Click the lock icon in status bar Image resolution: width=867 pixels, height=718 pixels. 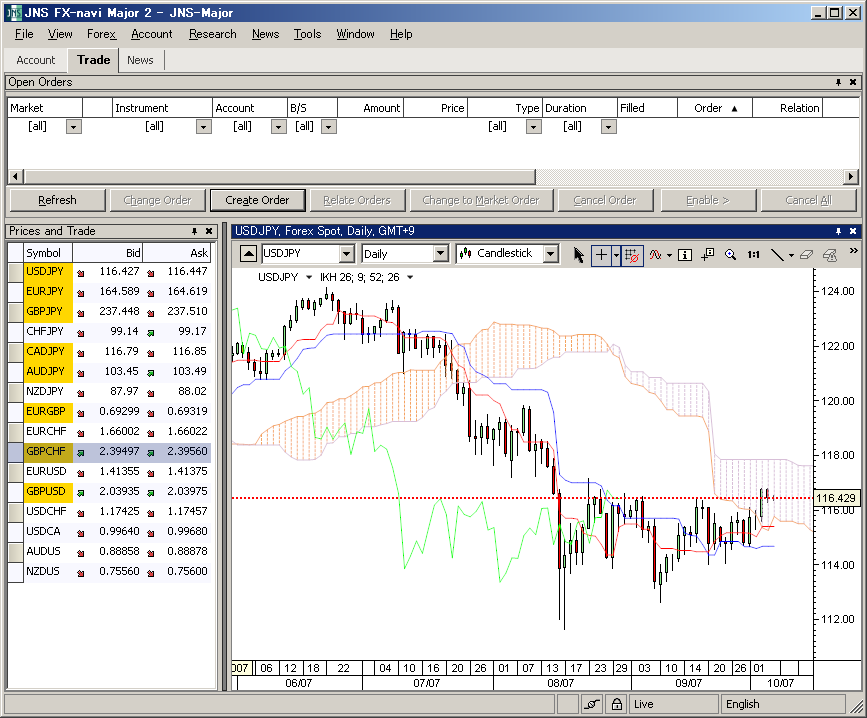point(617,704)
